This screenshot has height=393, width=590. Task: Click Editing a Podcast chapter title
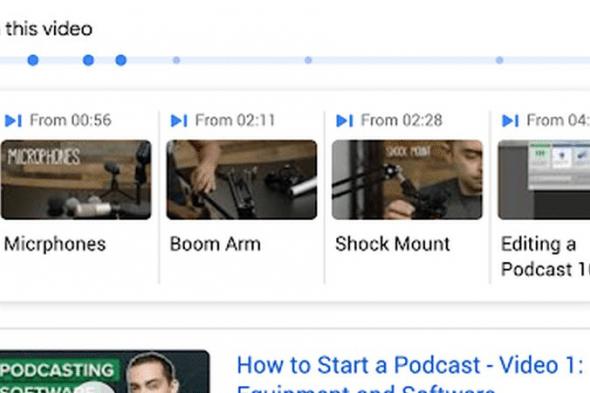[545, 257]
